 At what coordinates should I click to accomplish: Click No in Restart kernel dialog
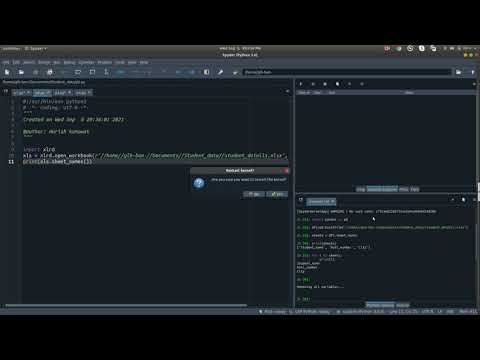[254, 194]
